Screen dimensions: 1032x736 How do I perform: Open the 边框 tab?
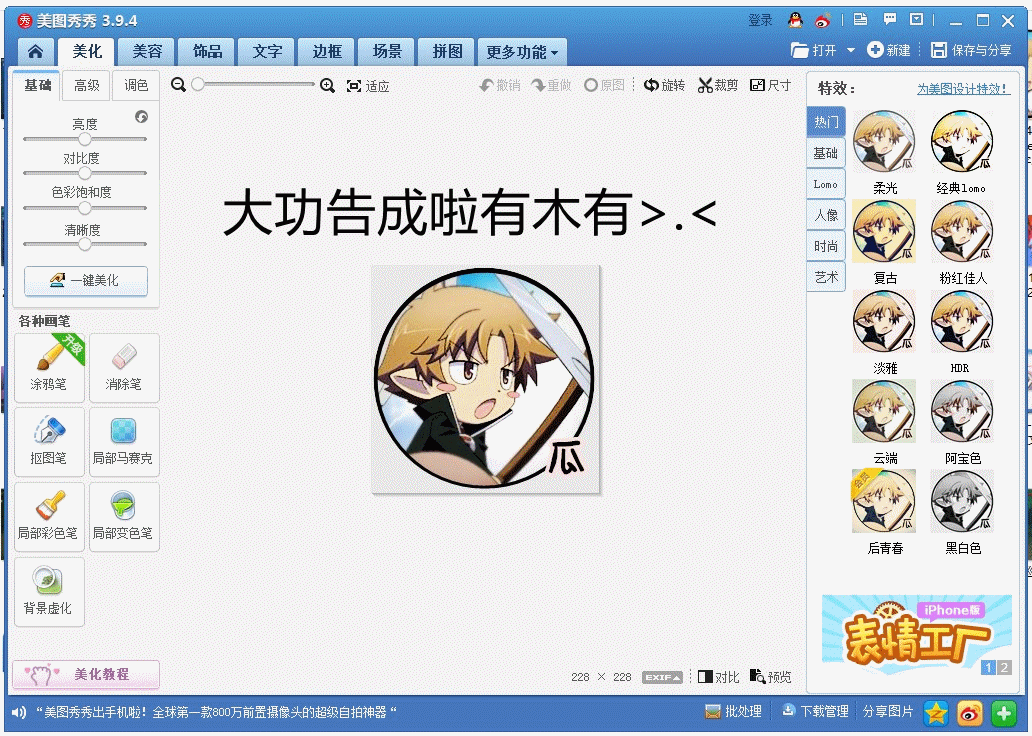pyautogui.click(x=327, y=51)
